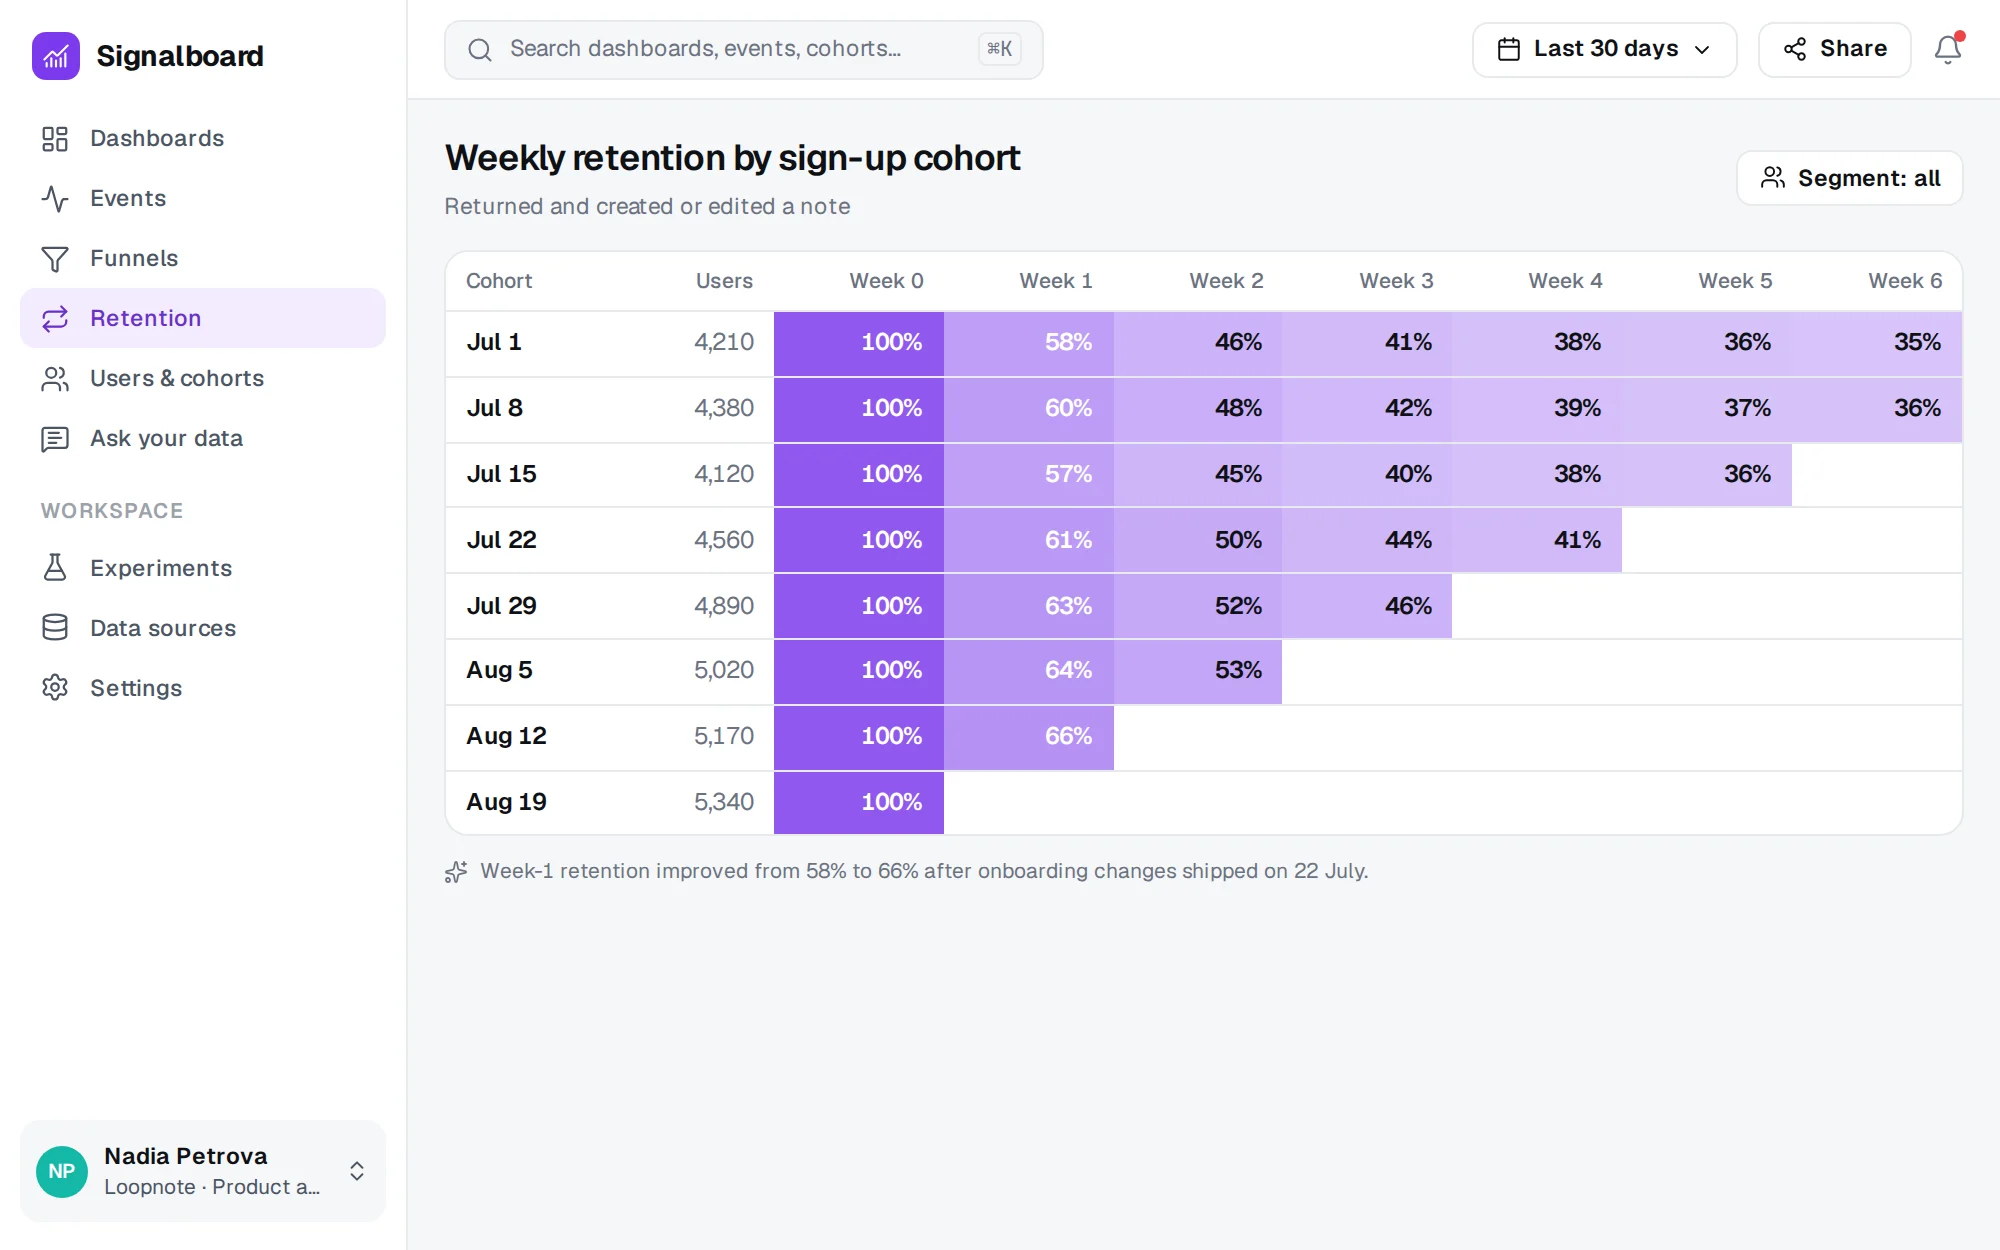Open the Segment: all selector

point(1850,178)
